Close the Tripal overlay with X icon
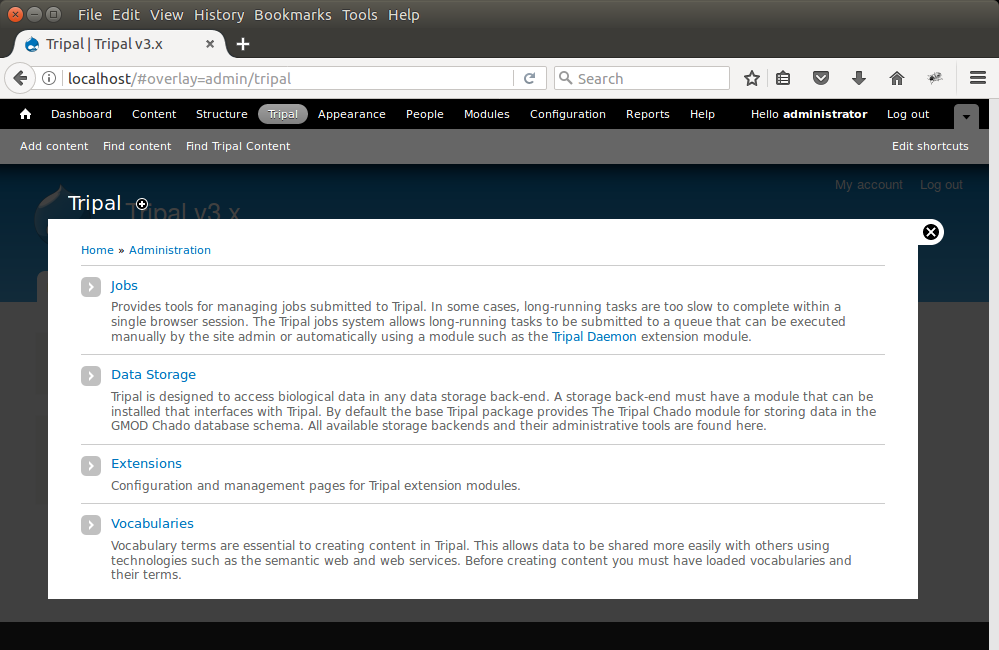This screenshot has height=650, width=999. click(931, 232)
